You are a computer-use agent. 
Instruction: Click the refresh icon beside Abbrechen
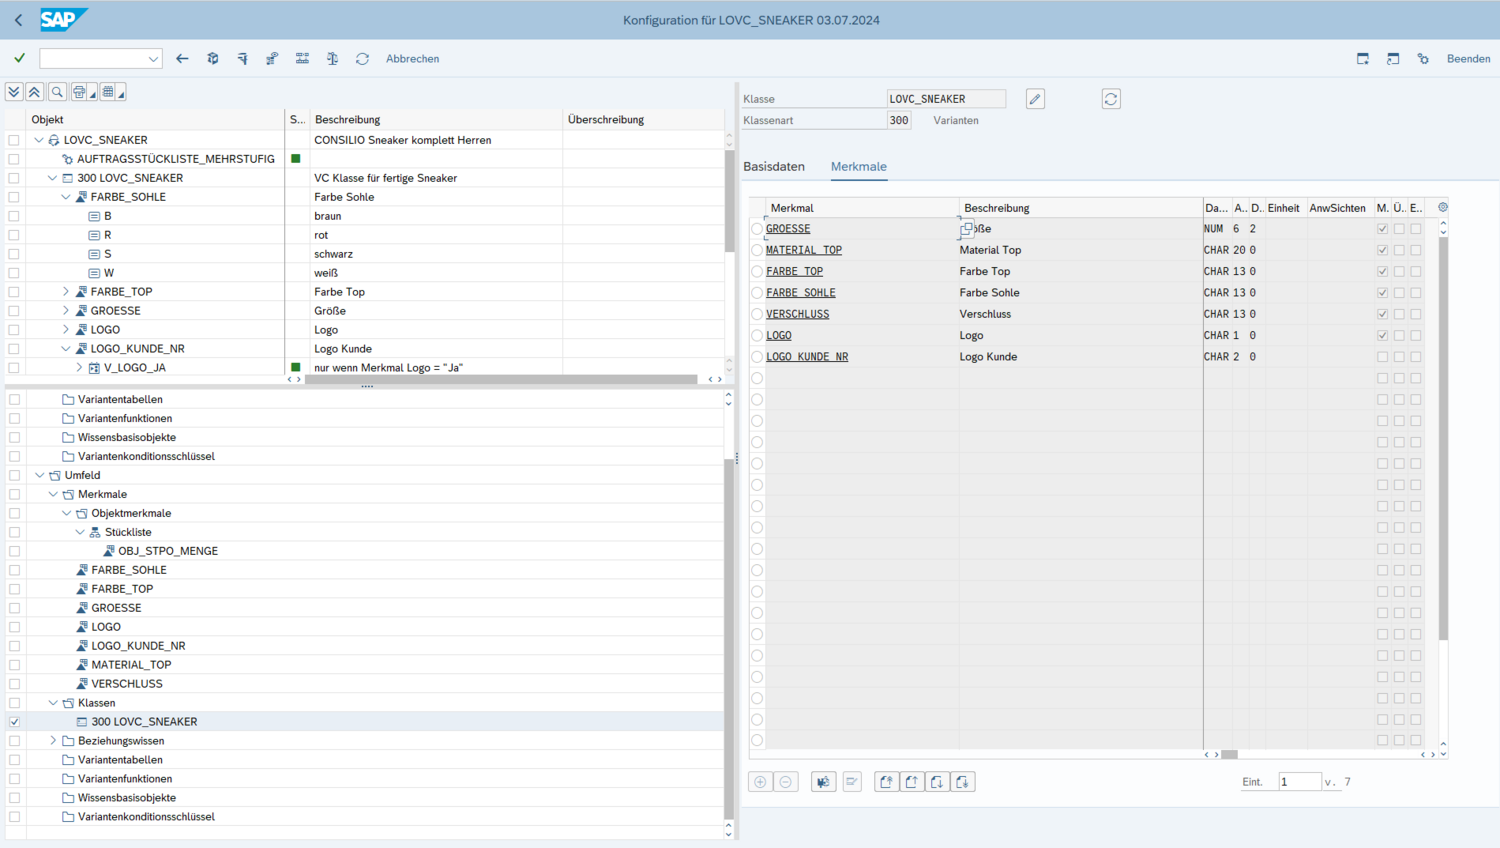click(362, 59)
